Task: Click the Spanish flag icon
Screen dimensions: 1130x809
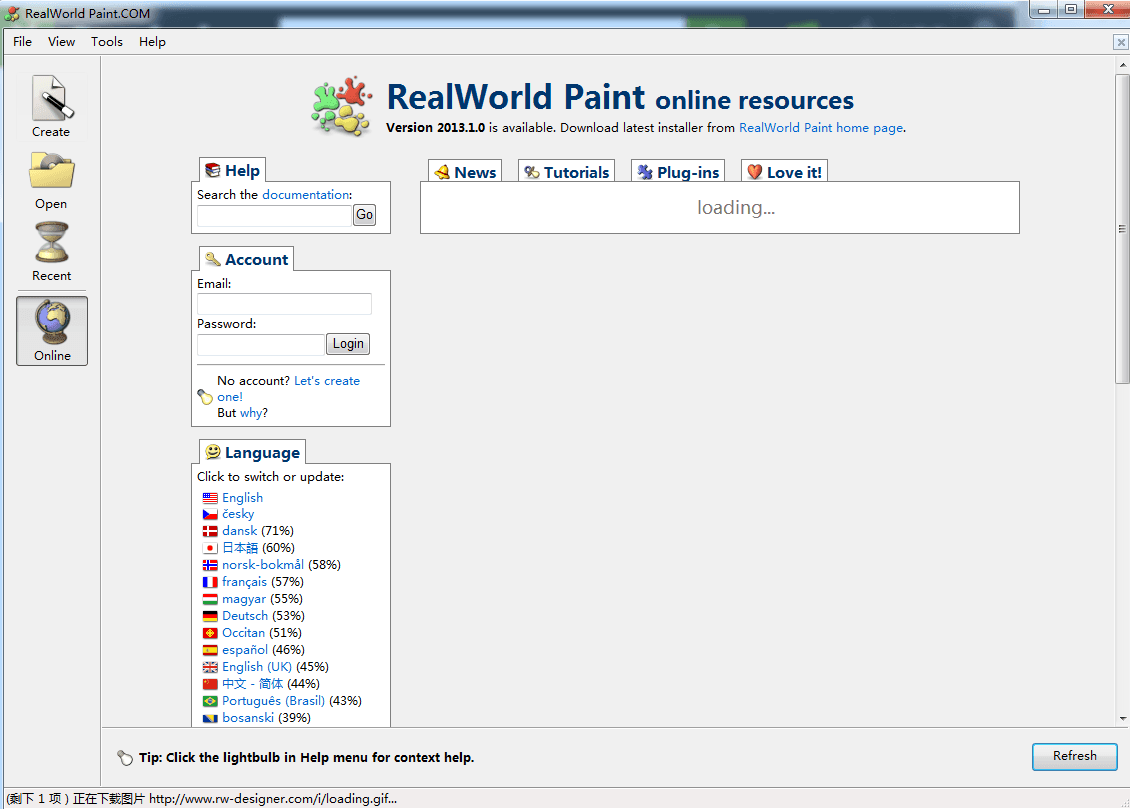Action: [x=210, y=651]
